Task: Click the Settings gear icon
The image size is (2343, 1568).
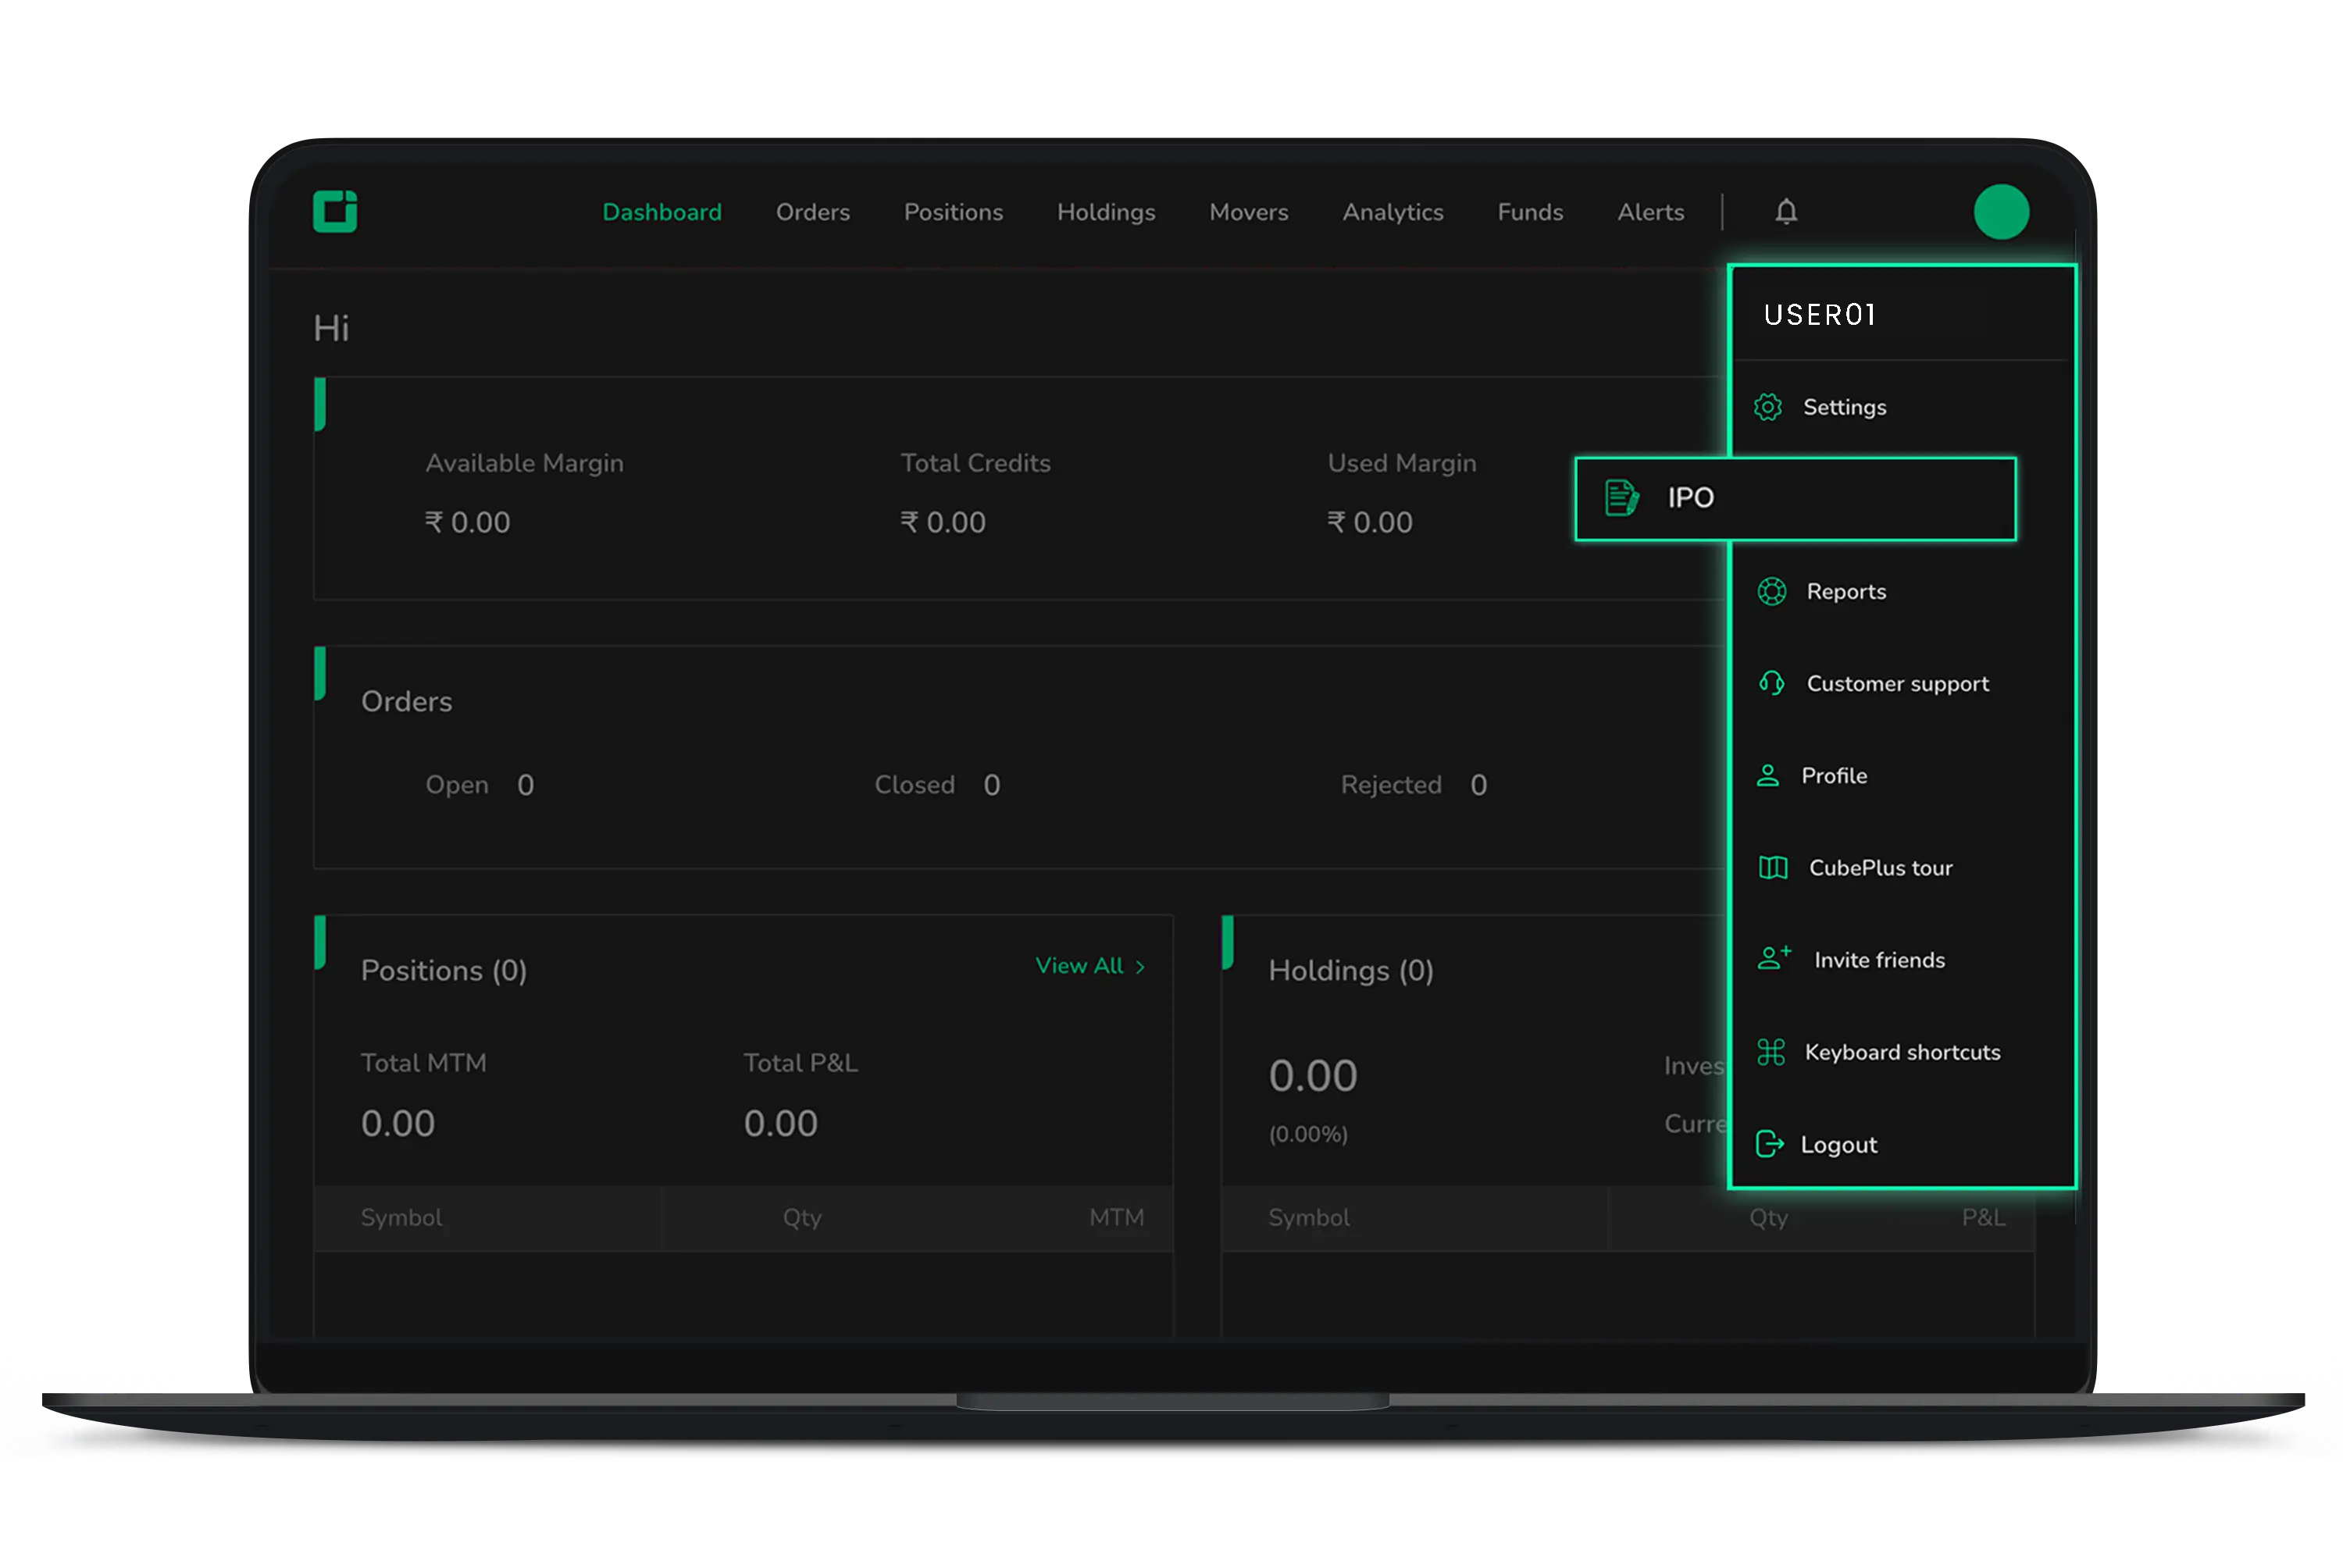Action: click(x=1768, y=407)
